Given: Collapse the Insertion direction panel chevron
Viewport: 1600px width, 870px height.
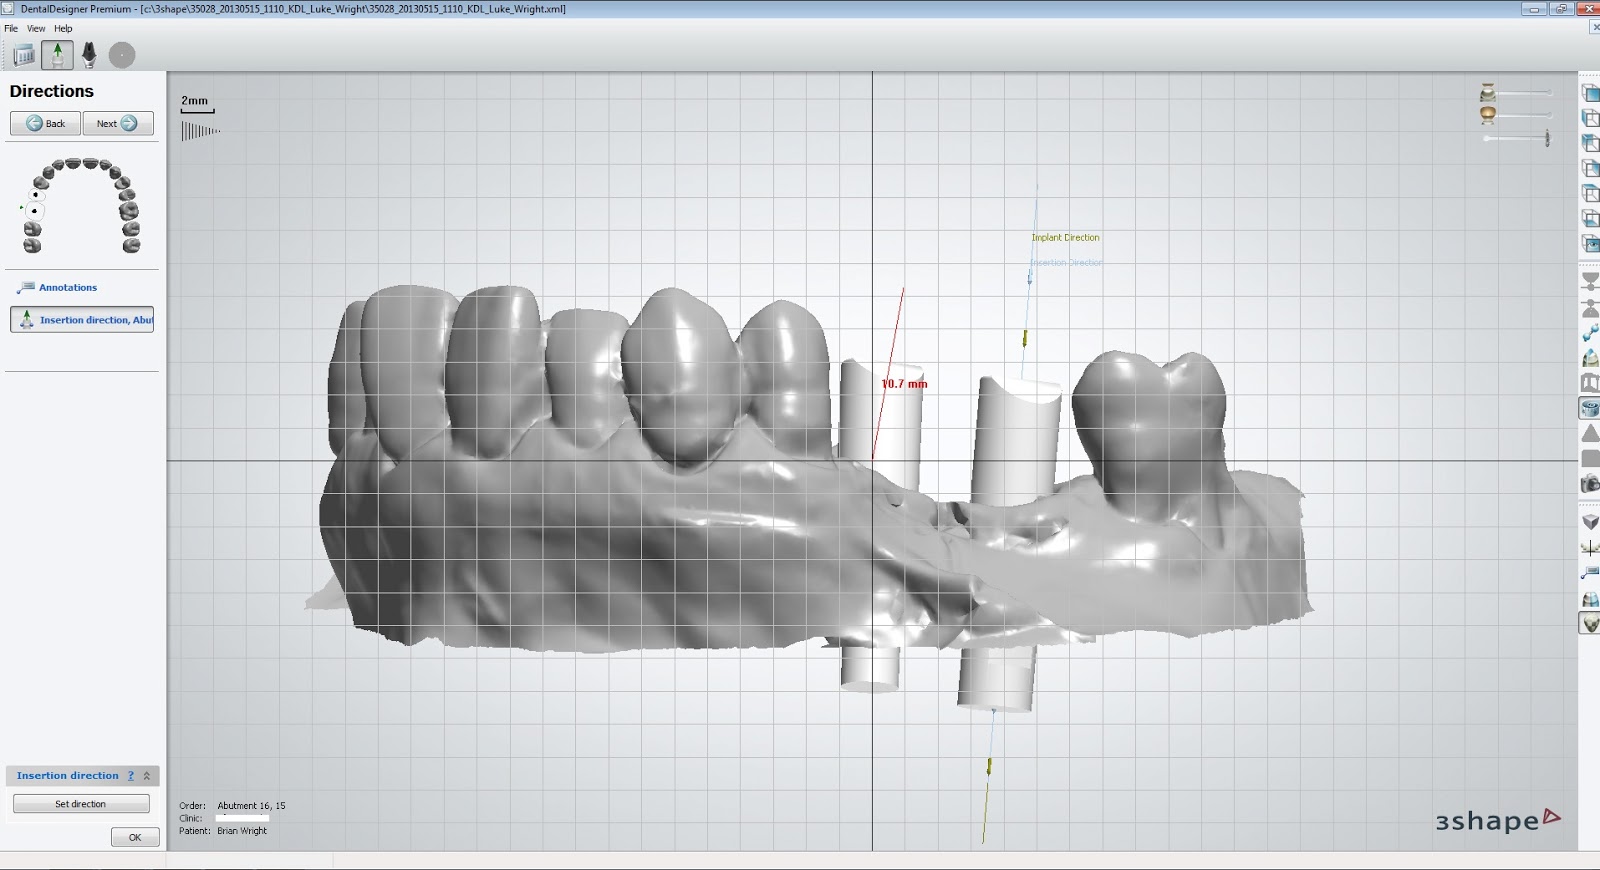Looking at the screenshot, I should pyautogui.click(x=147, y=776).
